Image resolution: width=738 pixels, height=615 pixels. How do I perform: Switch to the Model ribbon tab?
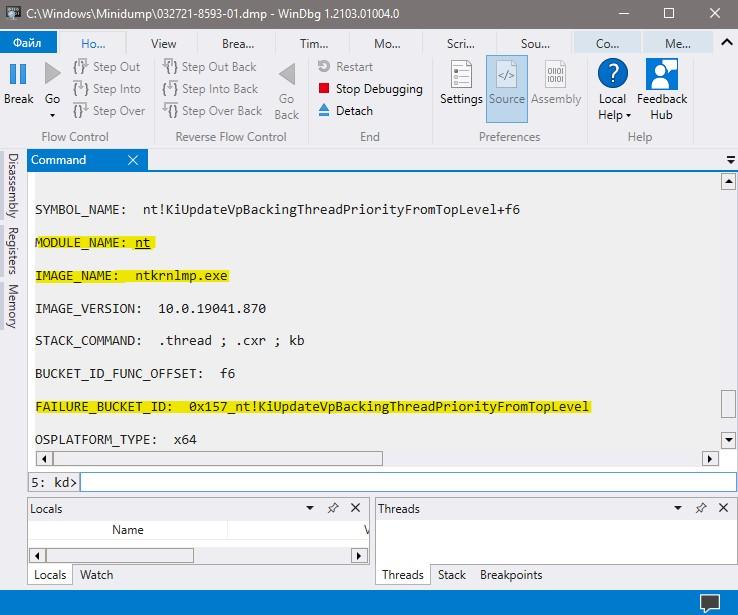click(x=387, y=44)
